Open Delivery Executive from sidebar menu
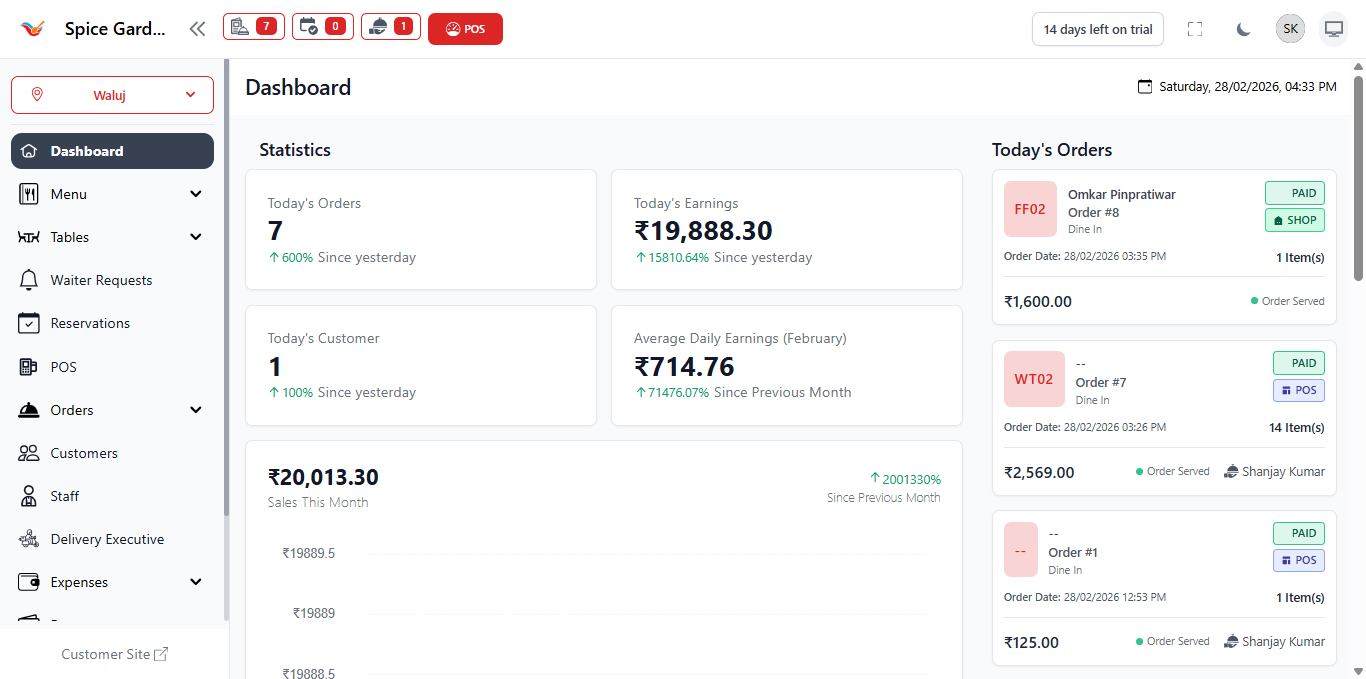 [x=107, y=538]
